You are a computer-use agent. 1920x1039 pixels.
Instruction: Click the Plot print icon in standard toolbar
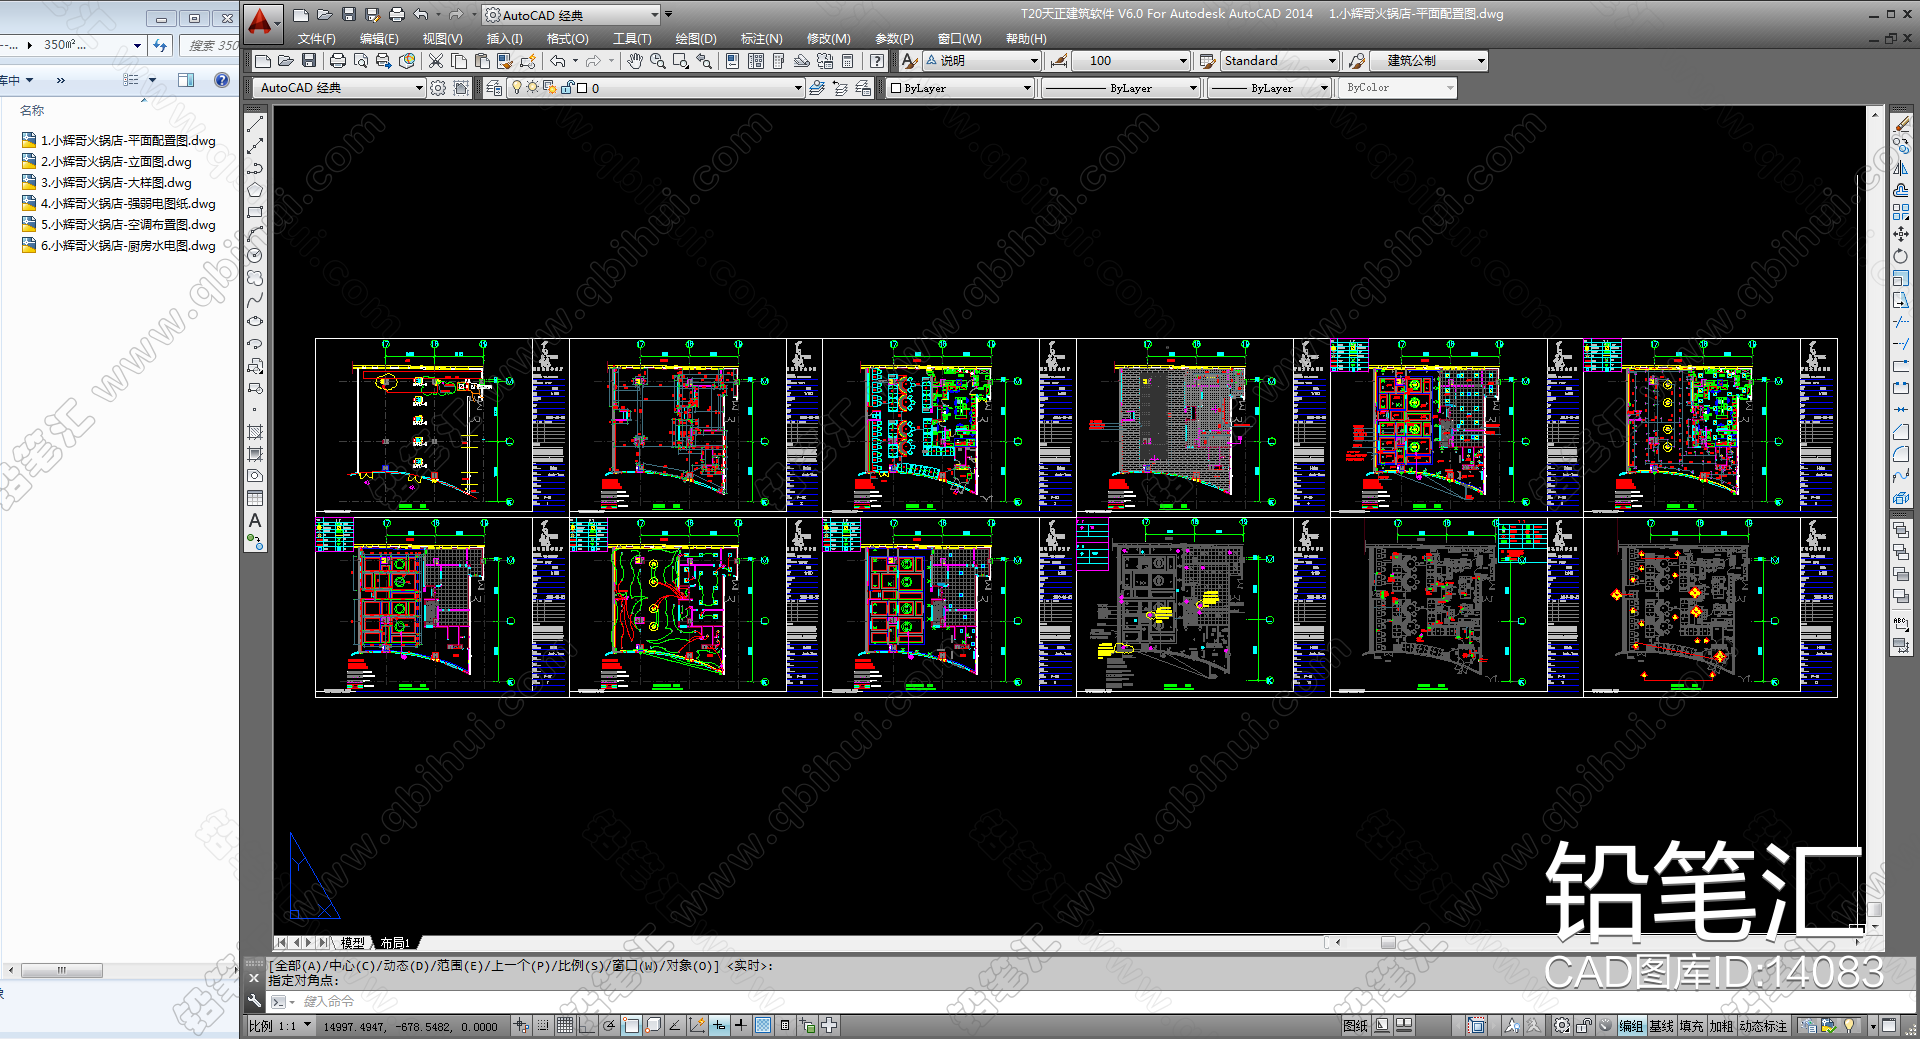click(338, 61)
